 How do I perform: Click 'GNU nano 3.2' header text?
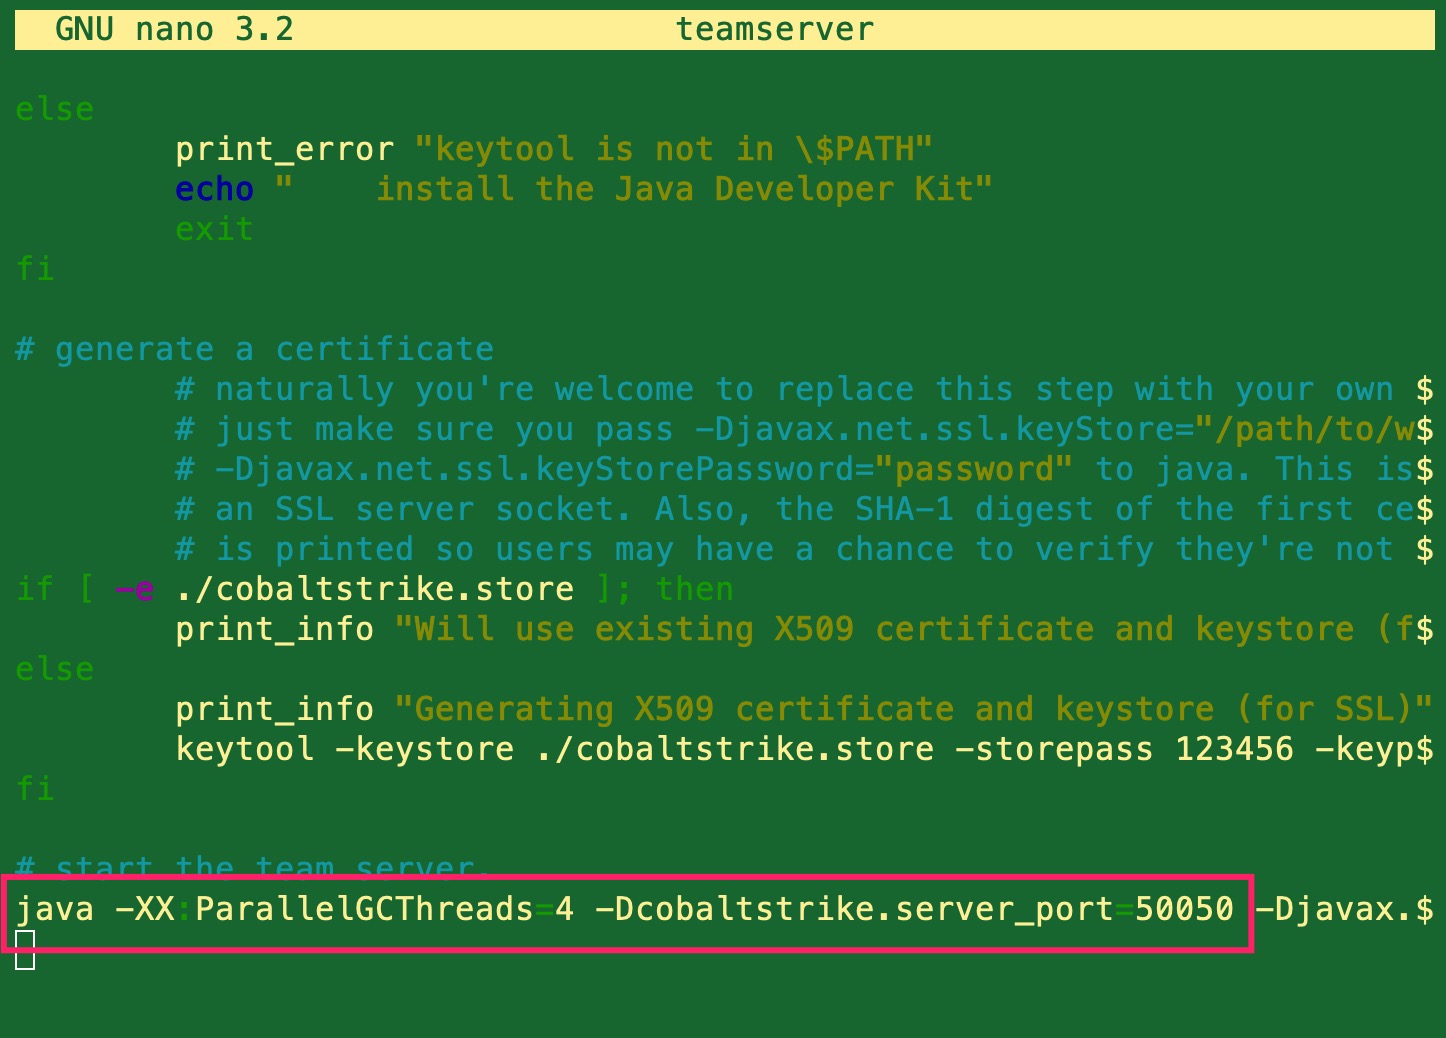point(175,29)
